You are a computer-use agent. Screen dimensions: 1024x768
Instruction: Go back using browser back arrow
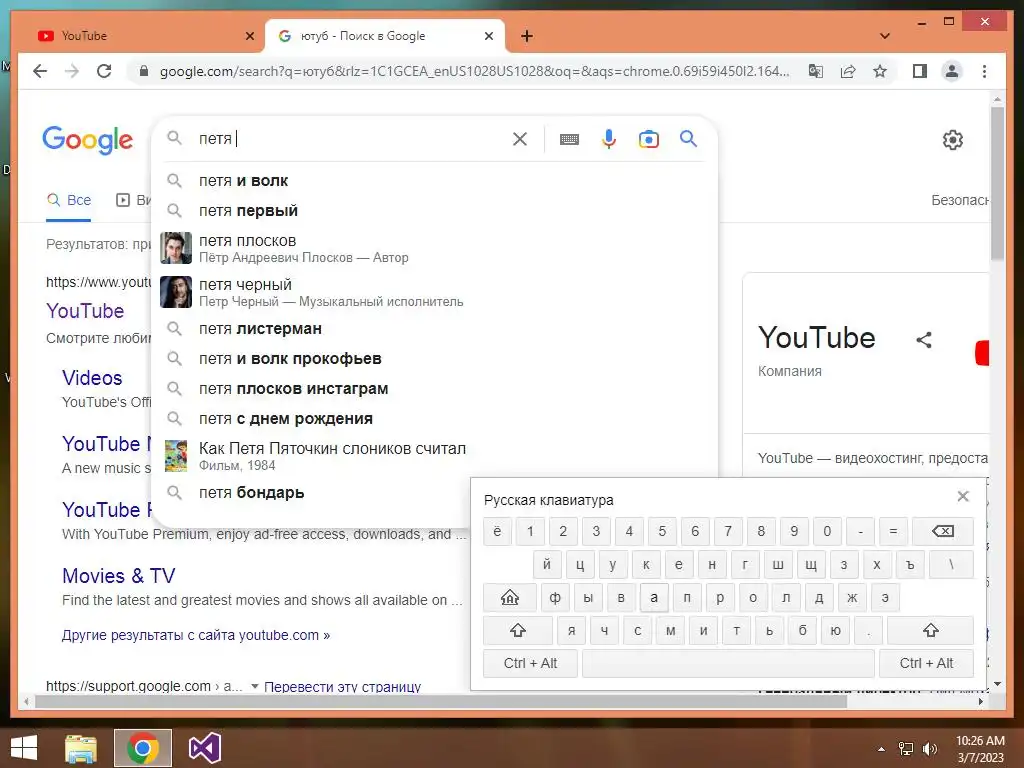point(40,71)
